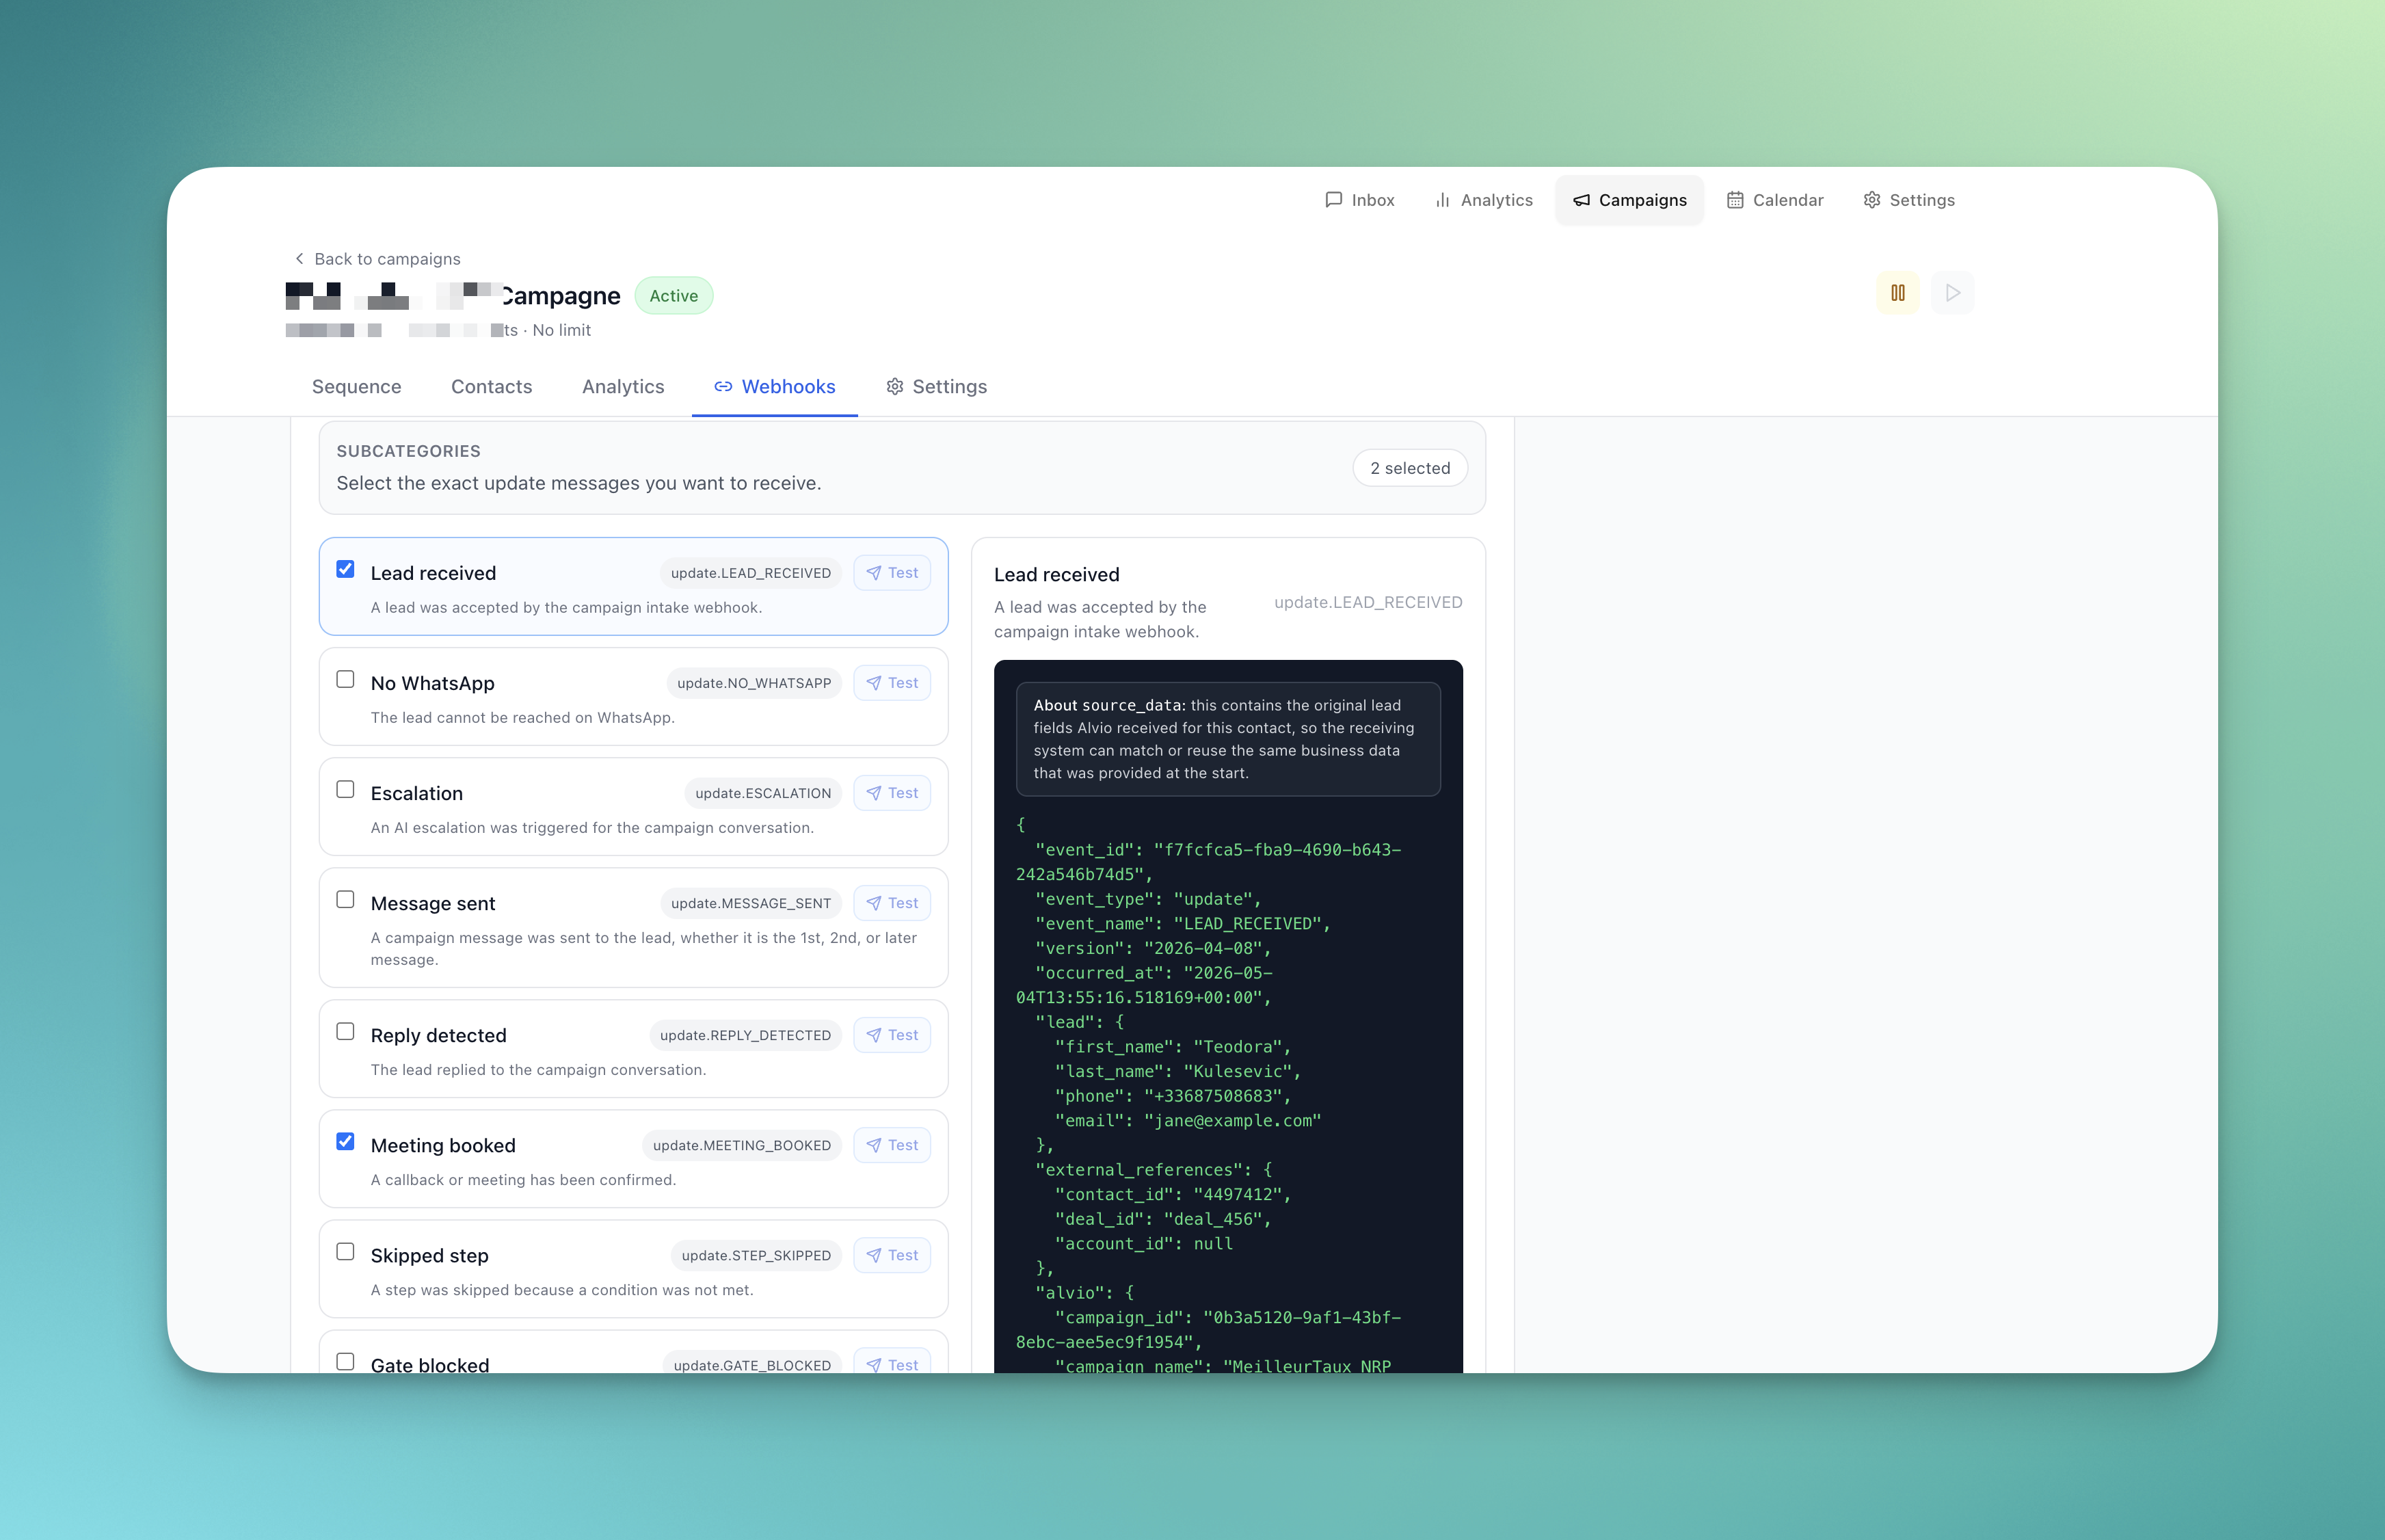Click the update.NO_WHATSAPP tag

[x=754, y=683]
